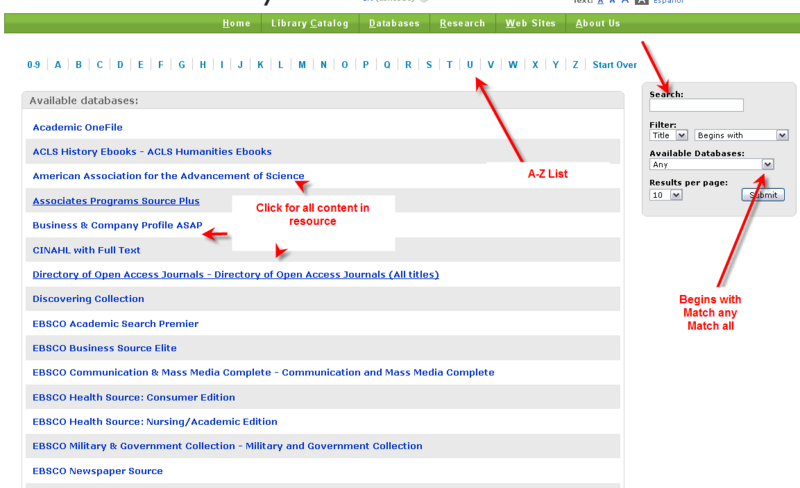Expand the Results per page dropdown
This screenshot has height=488, width=800.
(x=666, y=194)
